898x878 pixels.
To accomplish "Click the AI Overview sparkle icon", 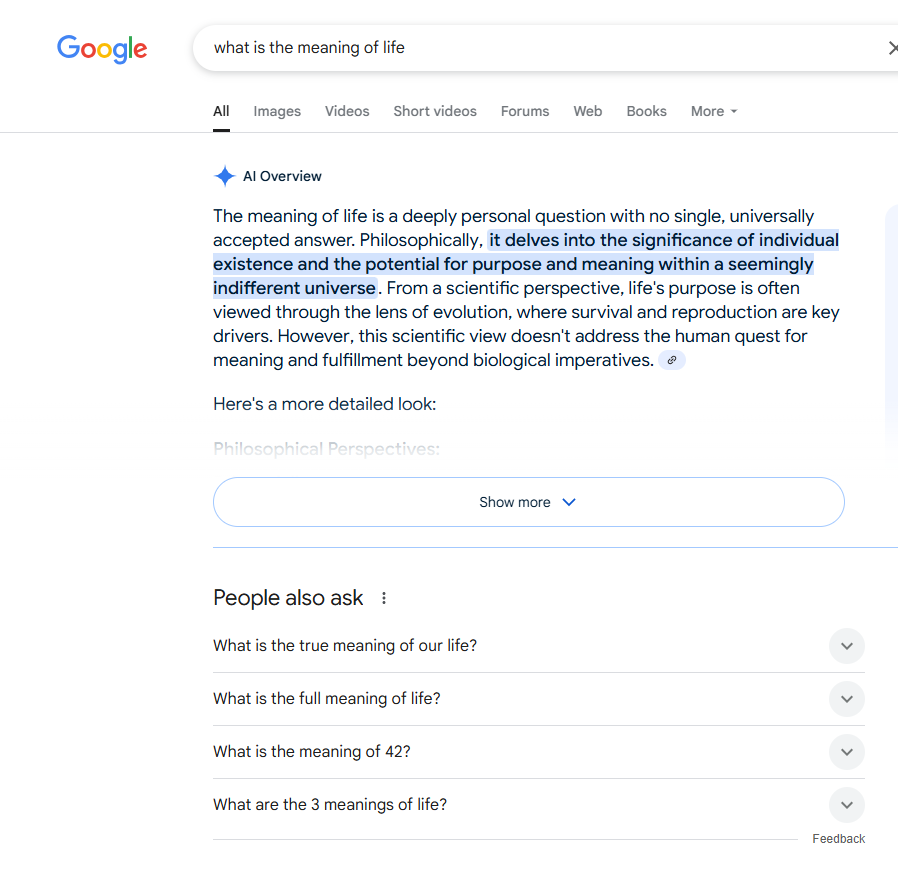I will [224, 176].
